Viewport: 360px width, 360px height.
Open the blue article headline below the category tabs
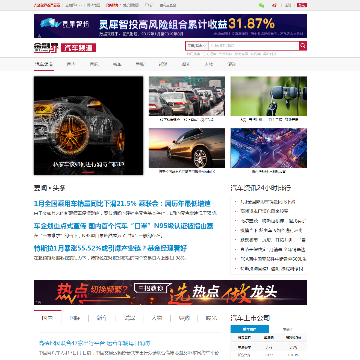pyautogui.click(x=94, y=343)
